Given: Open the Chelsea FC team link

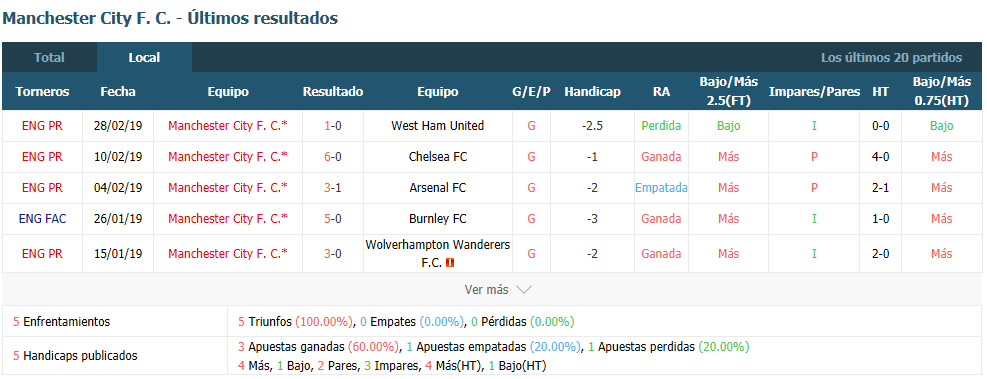Looking at the screenshot, I should tap(437, 157).
